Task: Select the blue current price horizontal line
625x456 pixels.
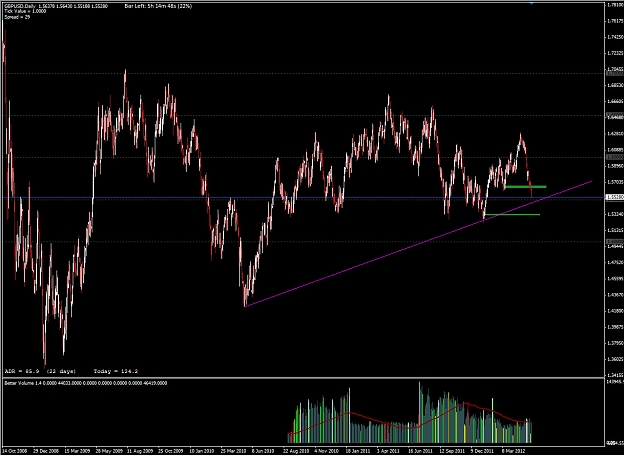Action: coord(303,197)
